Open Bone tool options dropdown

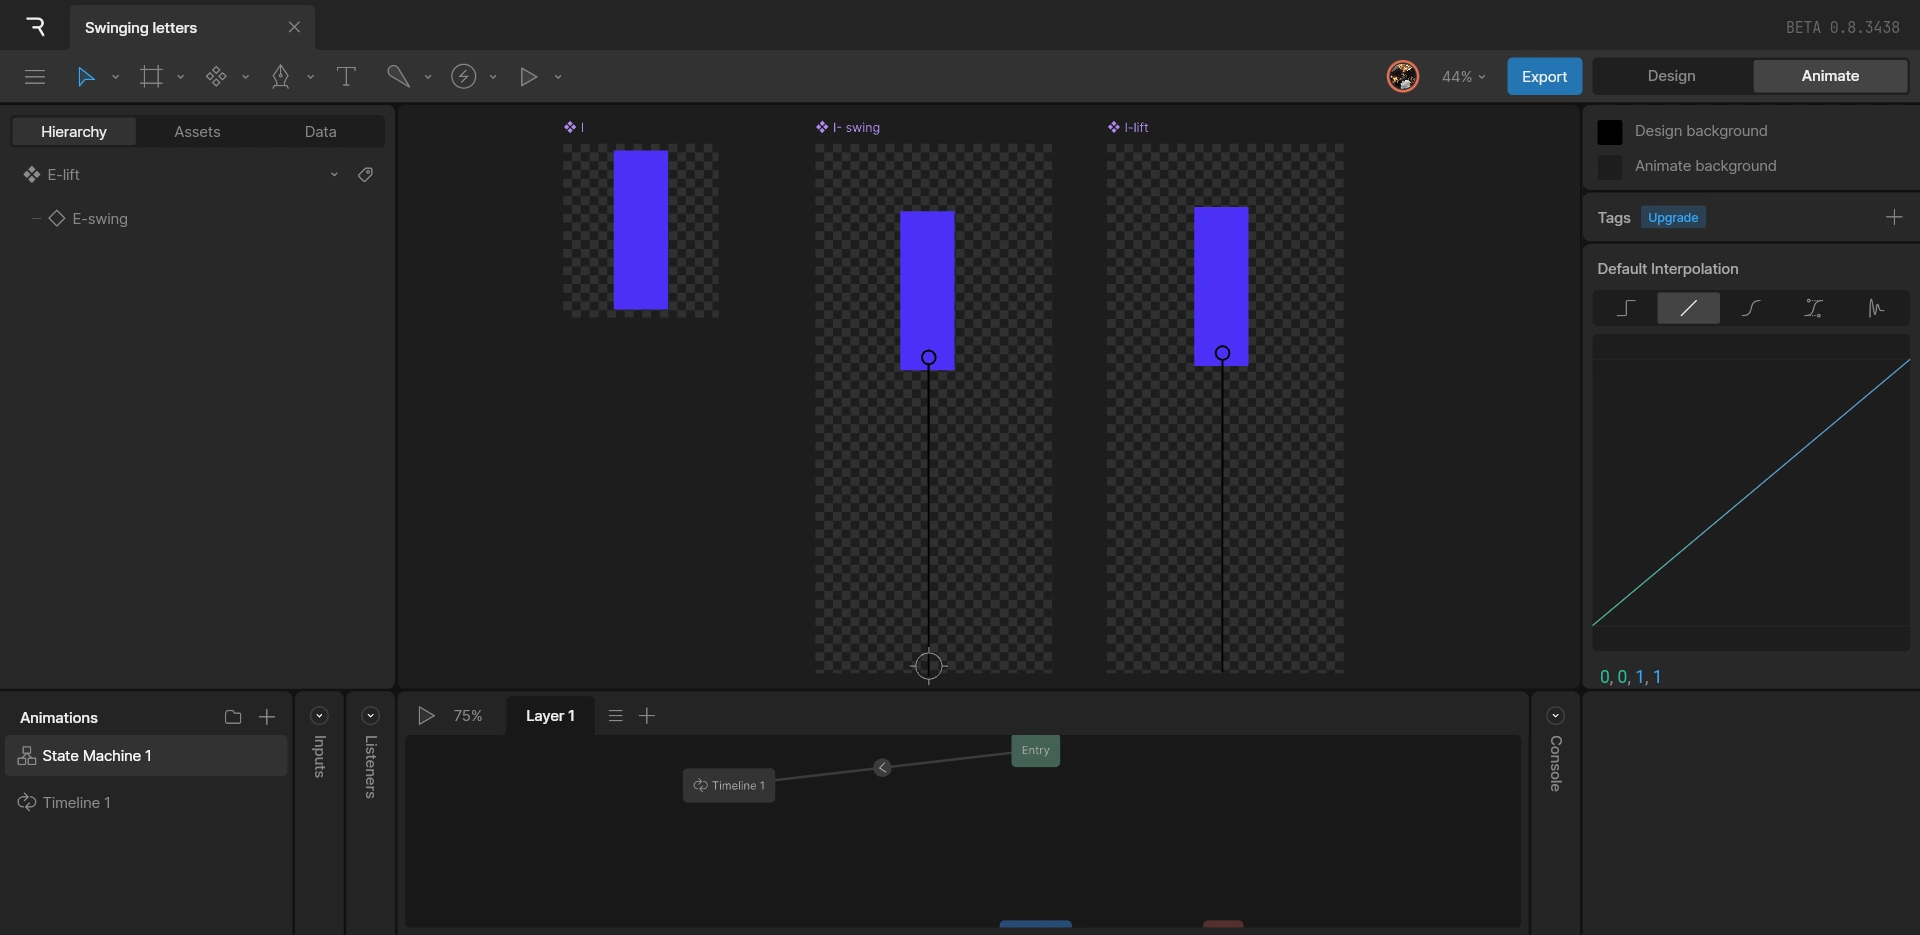428,77
